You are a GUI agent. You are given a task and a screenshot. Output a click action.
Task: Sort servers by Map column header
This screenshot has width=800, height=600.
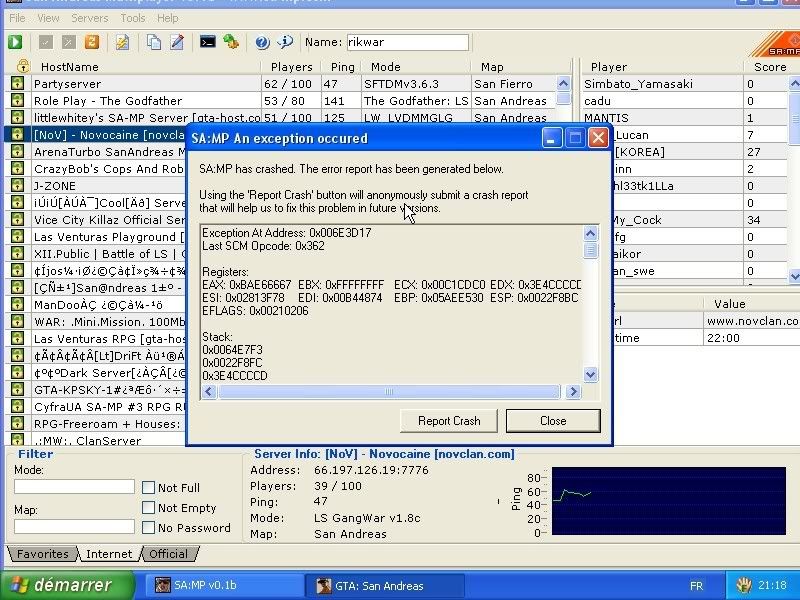pos(520,66)
